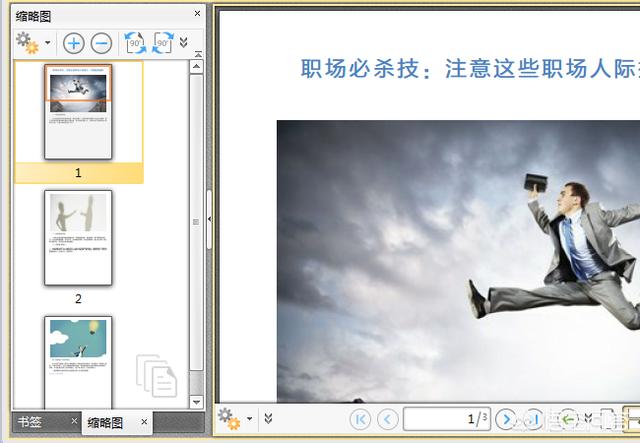
Task: Close the 缩略图 bottom tab
Action: click(x=144, y=422)
